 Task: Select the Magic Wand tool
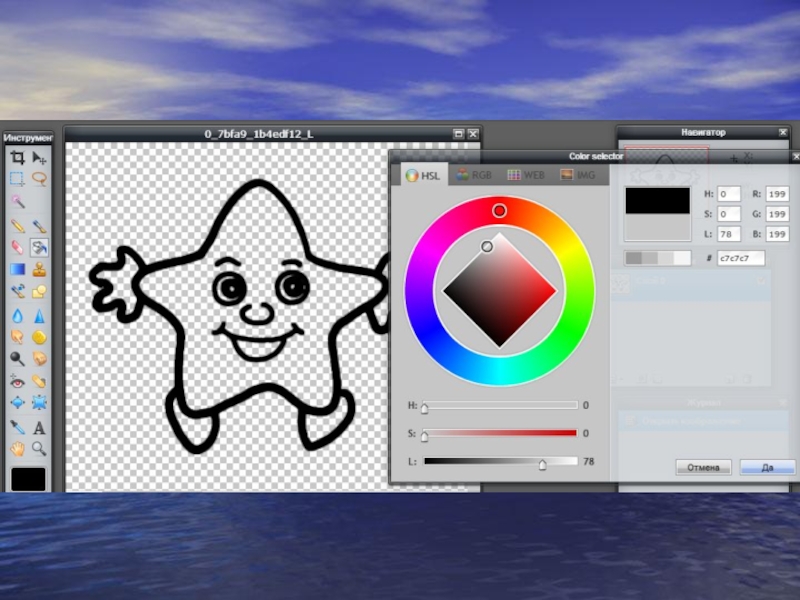pos(17,202)
